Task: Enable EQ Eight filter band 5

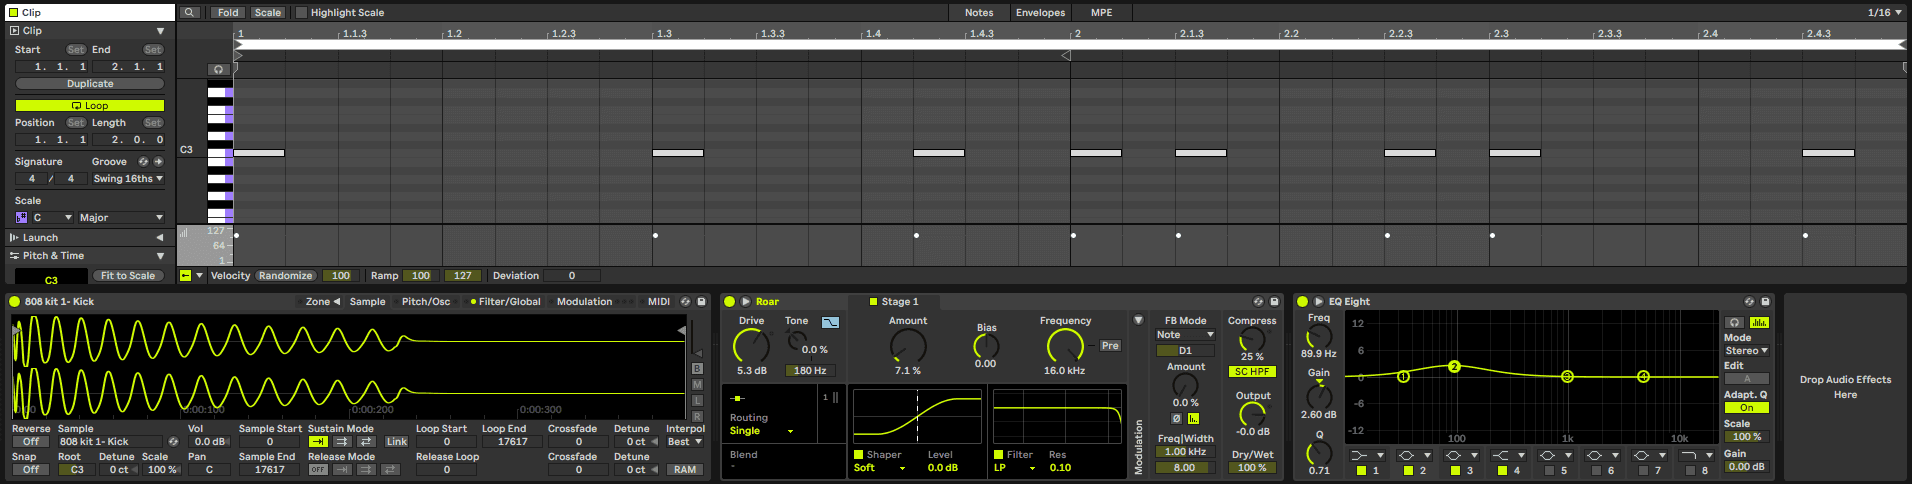Action: (x=1549, y=470)
